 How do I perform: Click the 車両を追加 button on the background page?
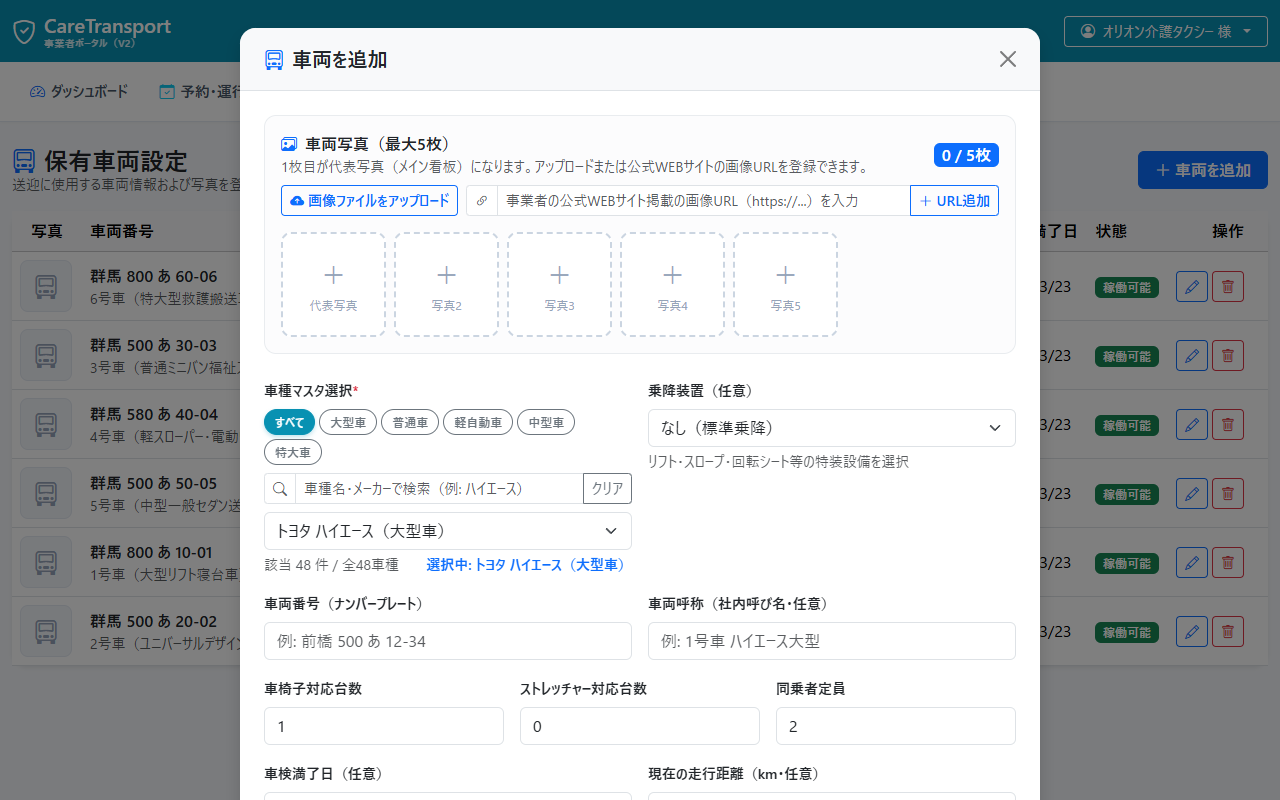pyautogui.click(x=1203, y=170)
